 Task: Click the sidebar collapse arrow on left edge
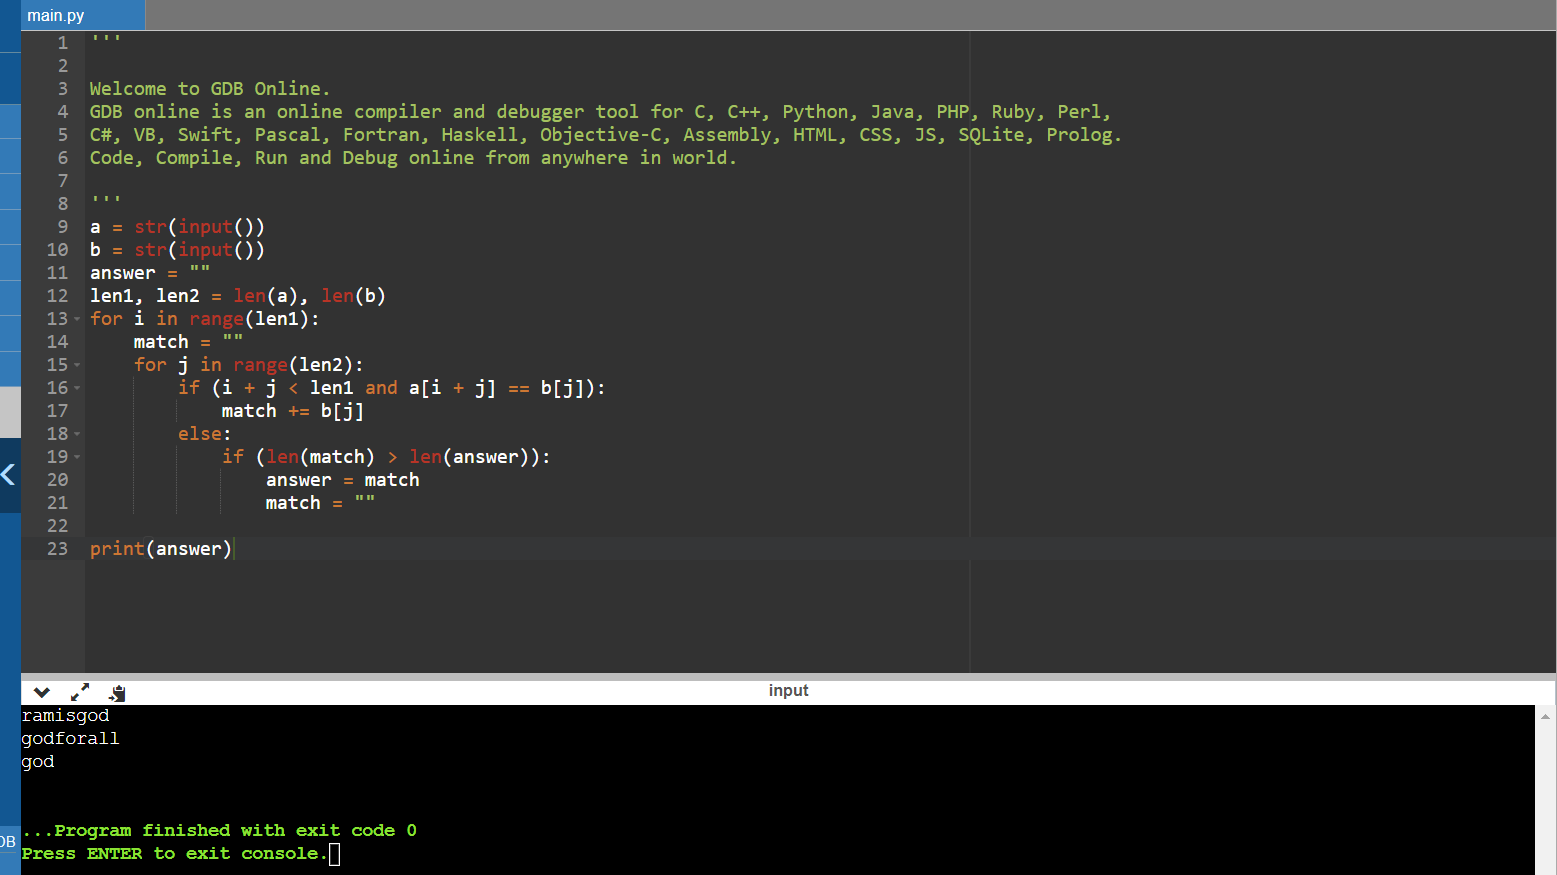click(x=9, y=475)
